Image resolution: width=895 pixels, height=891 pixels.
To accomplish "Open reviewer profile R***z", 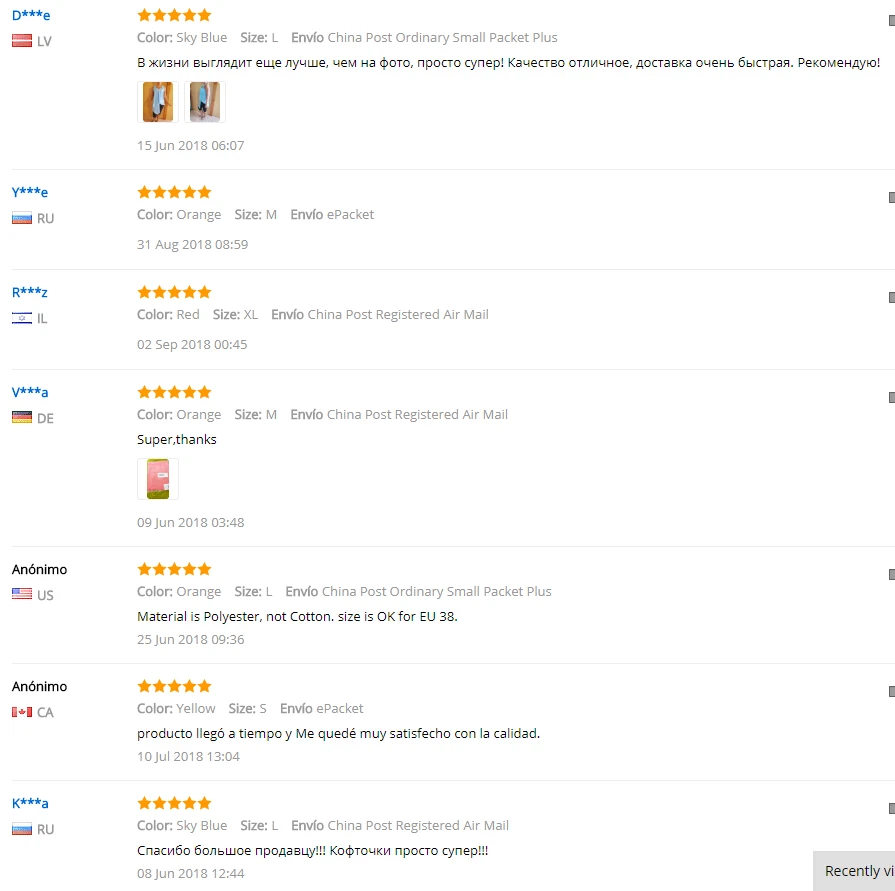I will (x=30, y=292).
